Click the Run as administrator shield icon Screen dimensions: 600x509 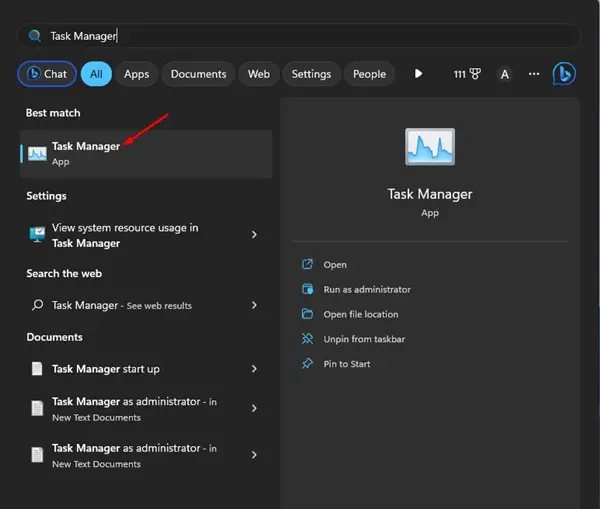coord(307,289)
